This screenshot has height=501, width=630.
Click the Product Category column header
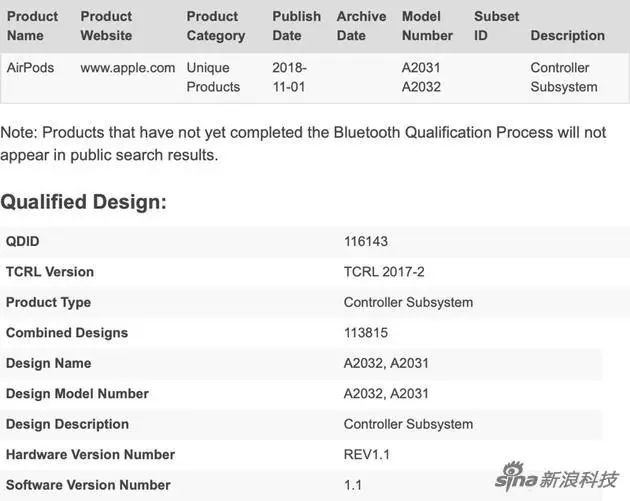215,26
